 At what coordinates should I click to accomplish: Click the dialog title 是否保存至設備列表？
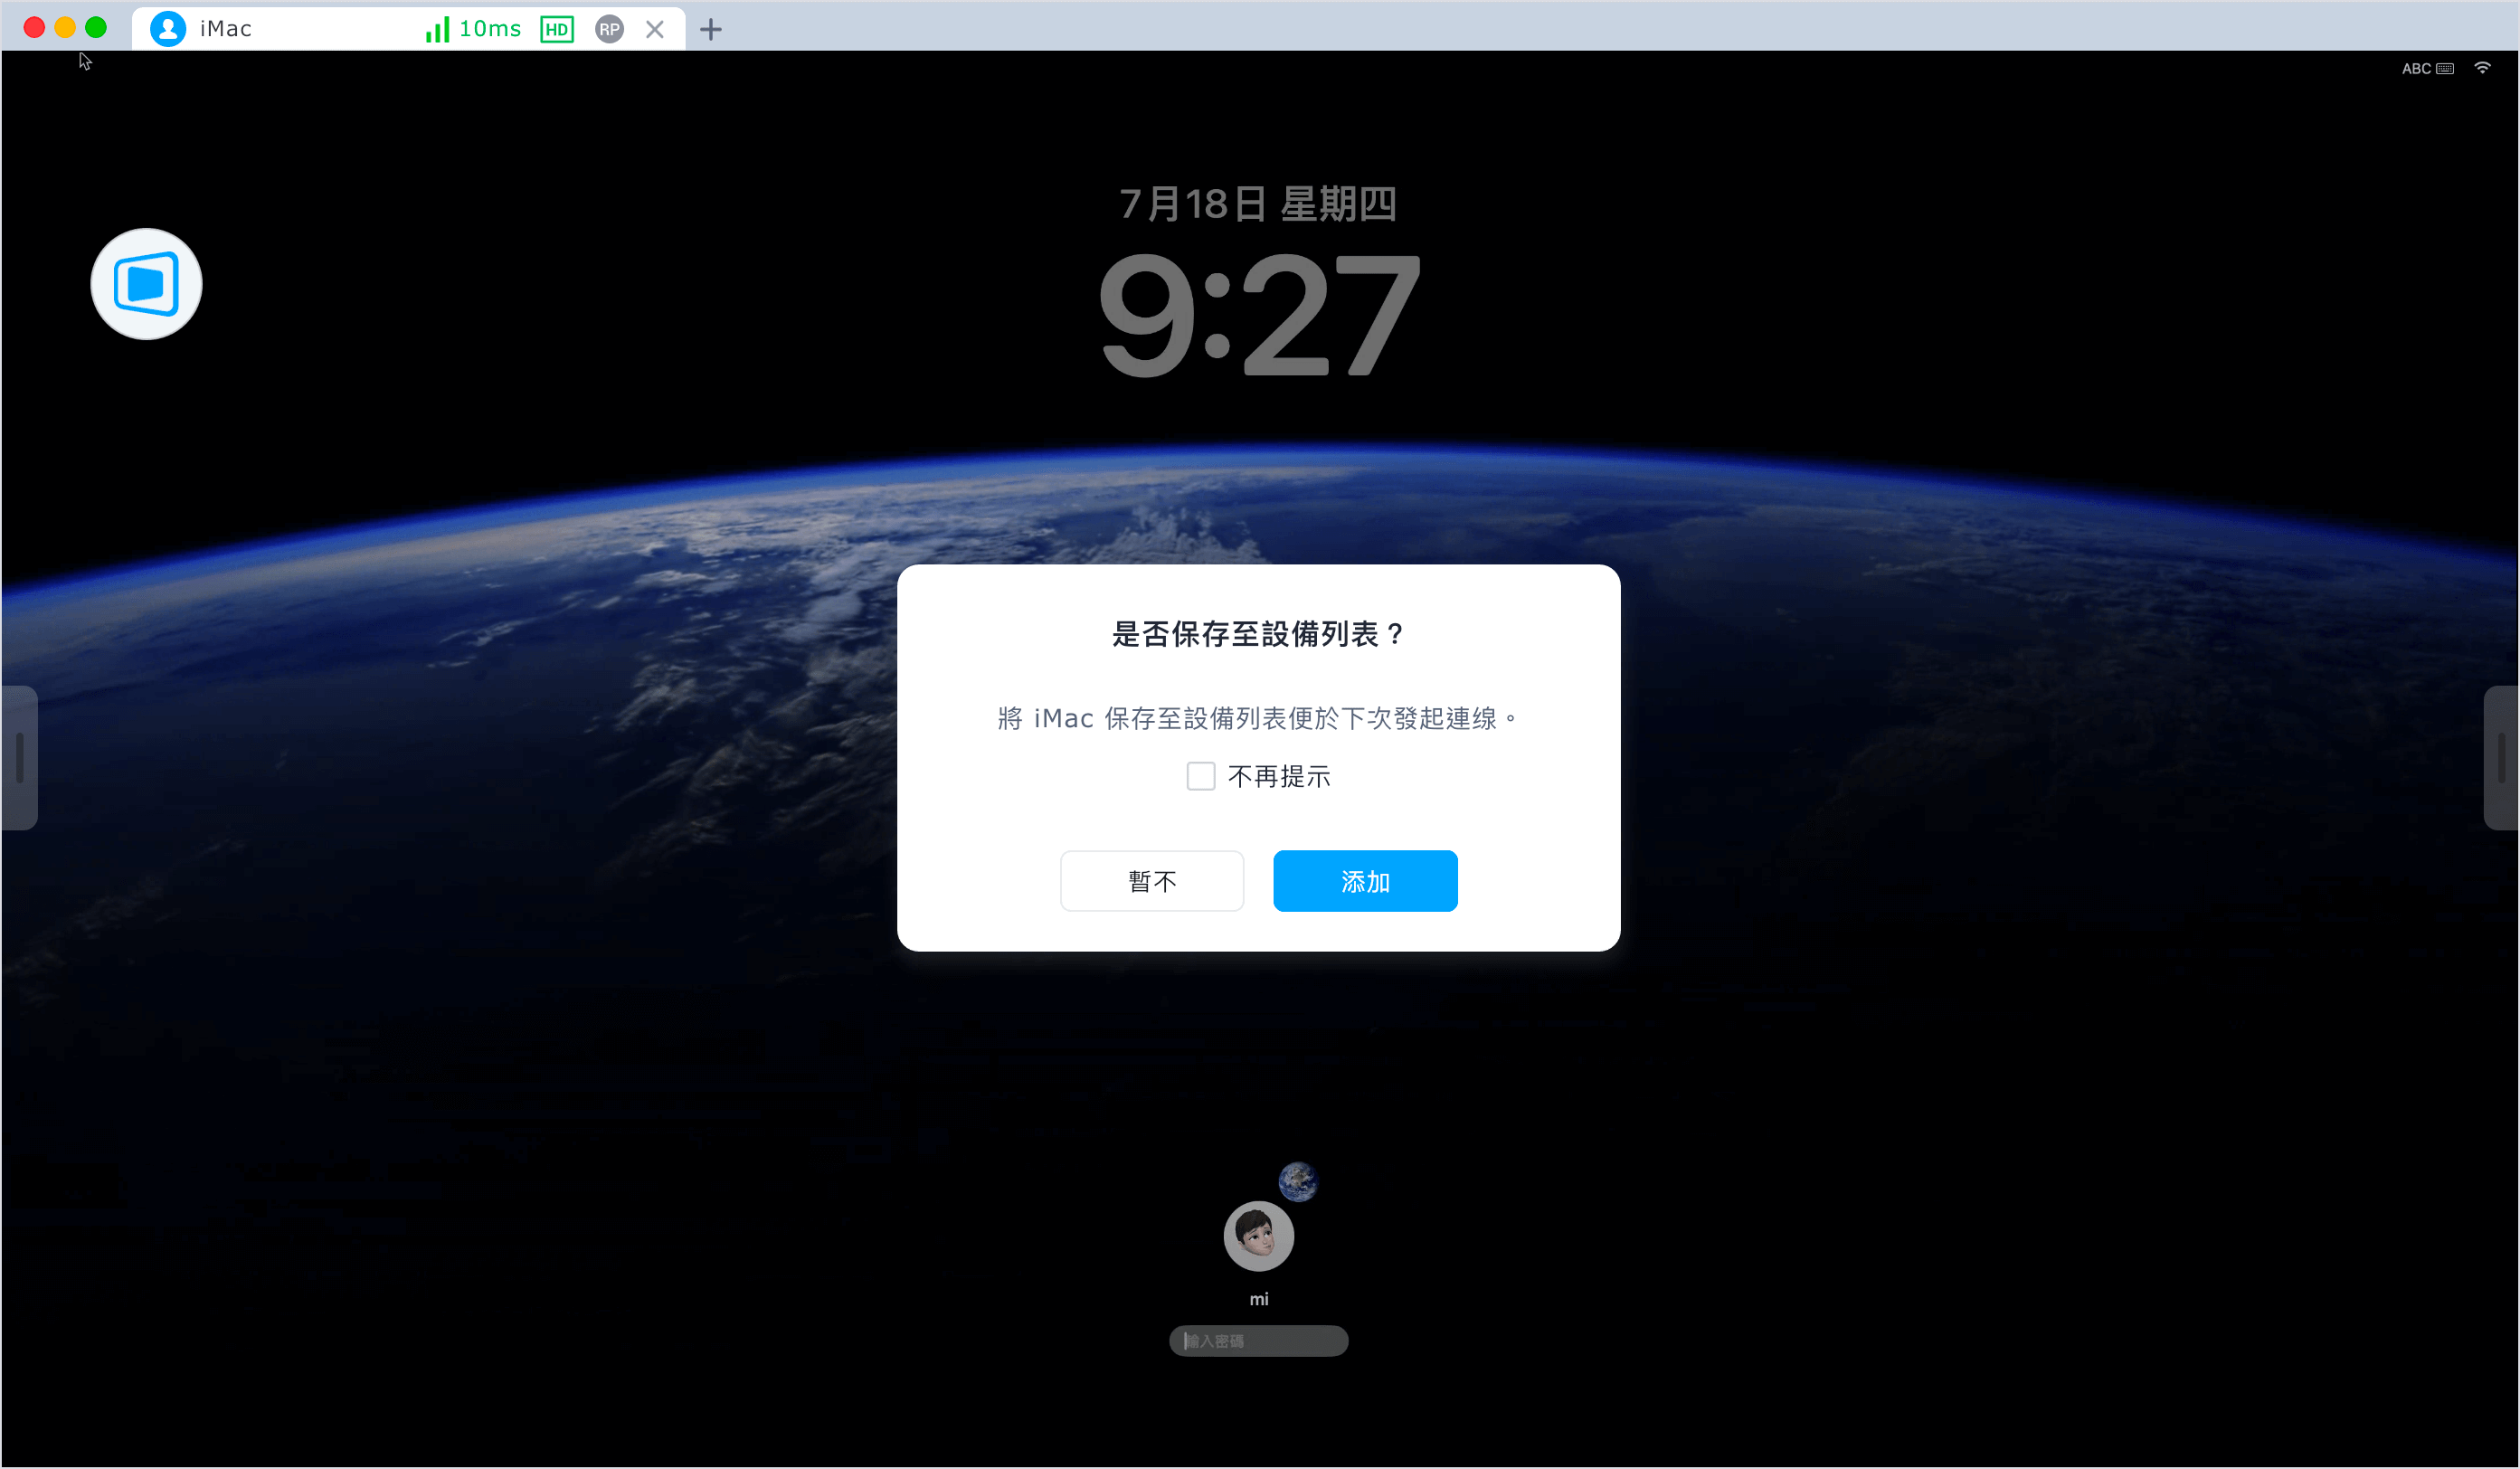(1259, 634)
